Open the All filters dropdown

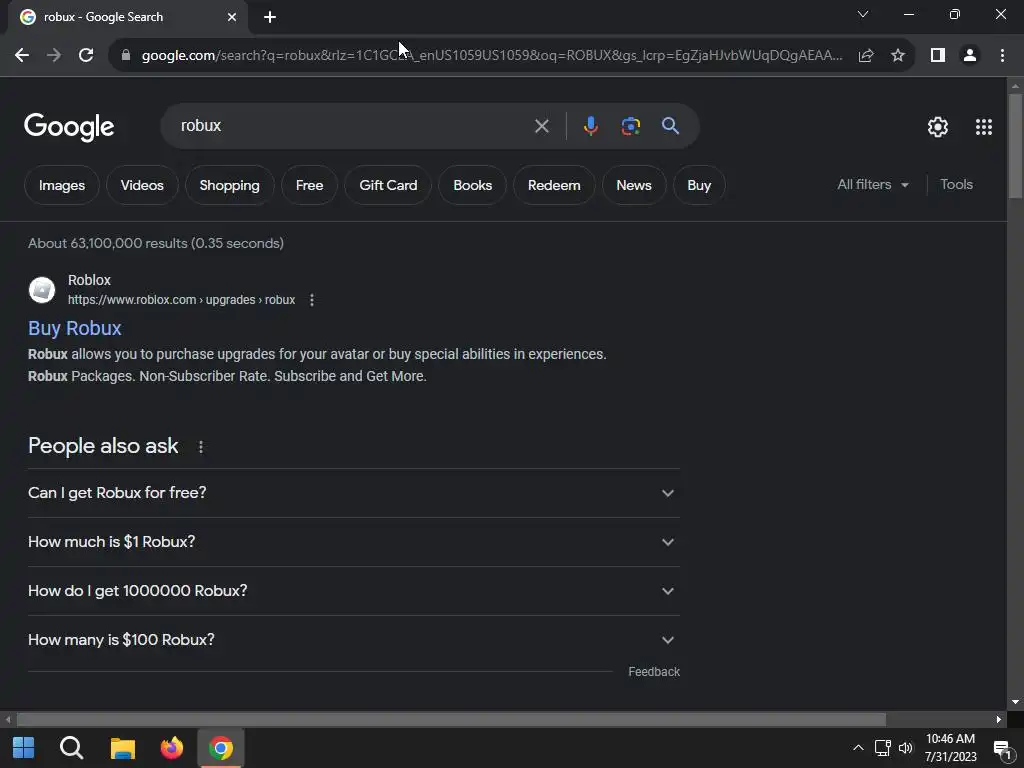[x=873, y=185]
